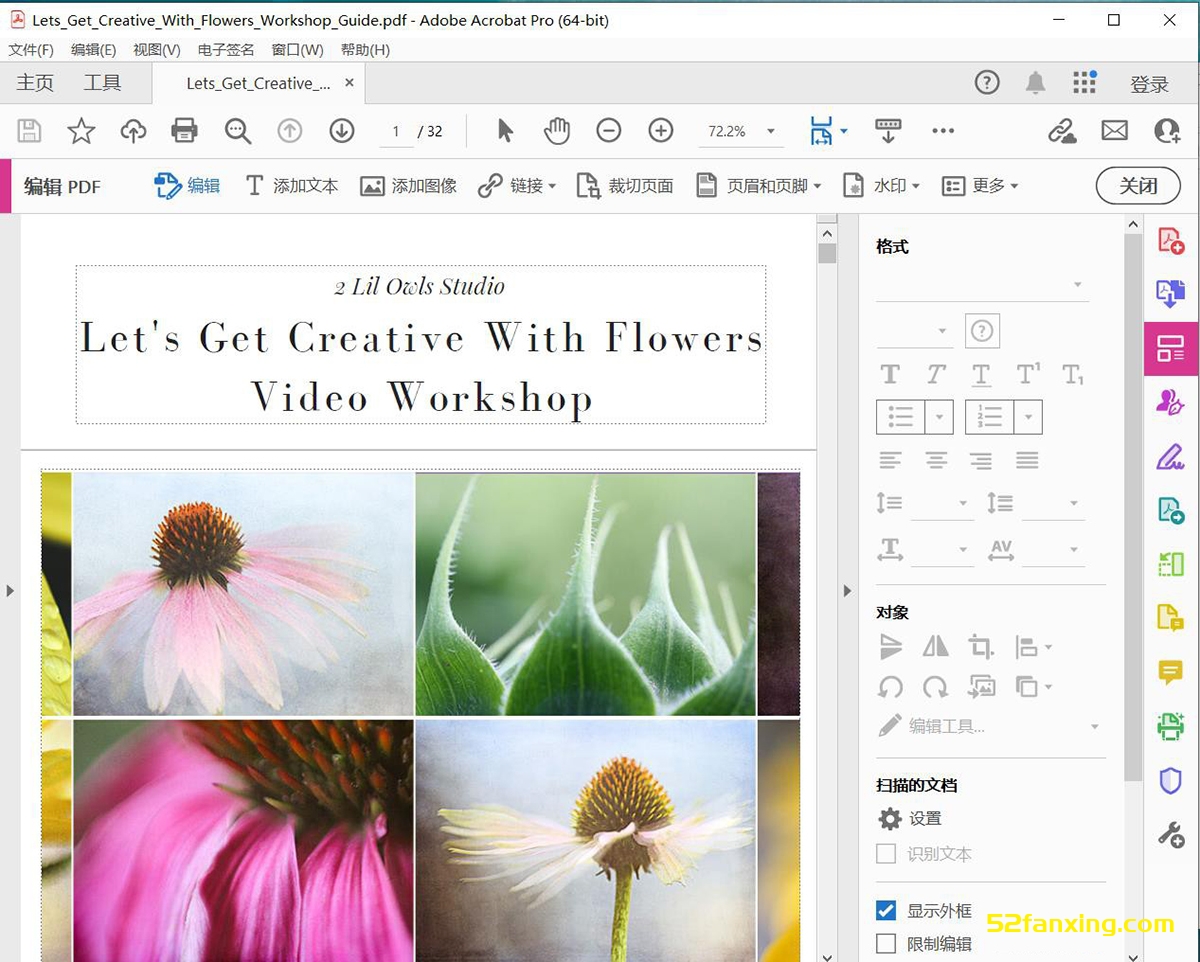Open the 电子签名 menu
Screen dimensions: 1200x962
[x=226, y=49]
